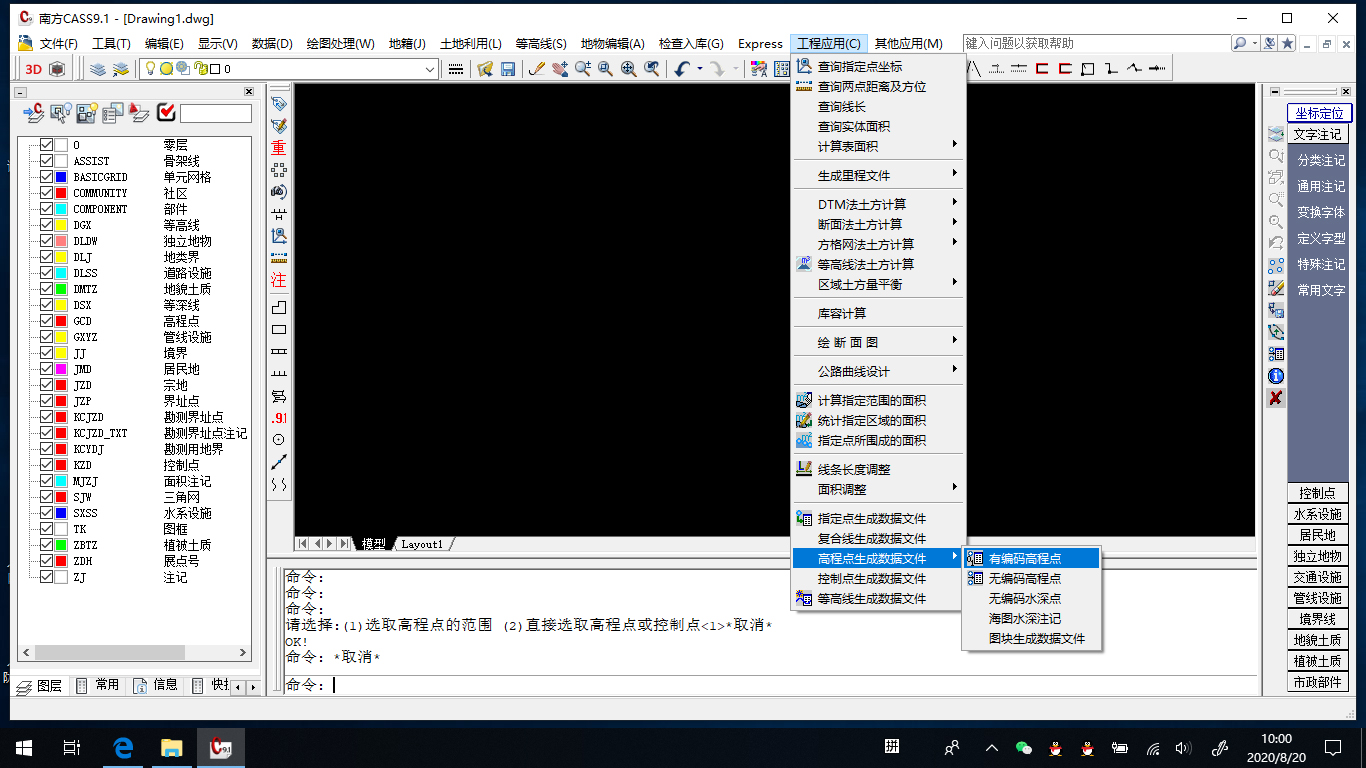
Task: Click the linetype dashed lines icon
Action: (456, 69)
